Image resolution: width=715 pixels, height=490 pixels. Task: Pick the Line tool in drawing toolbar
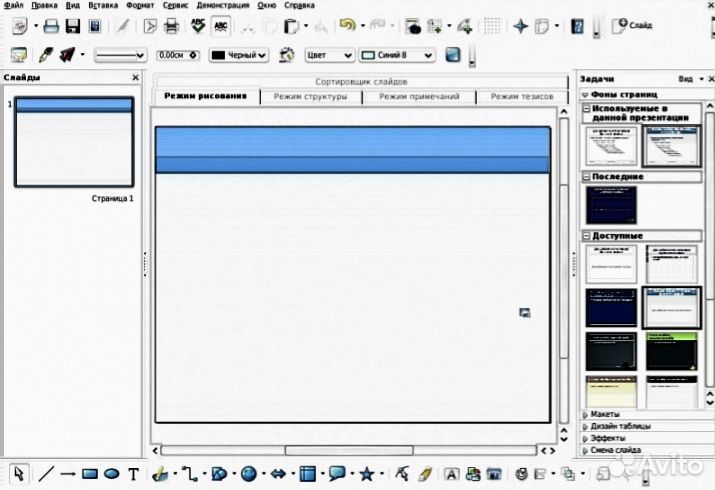pos(46,474)
